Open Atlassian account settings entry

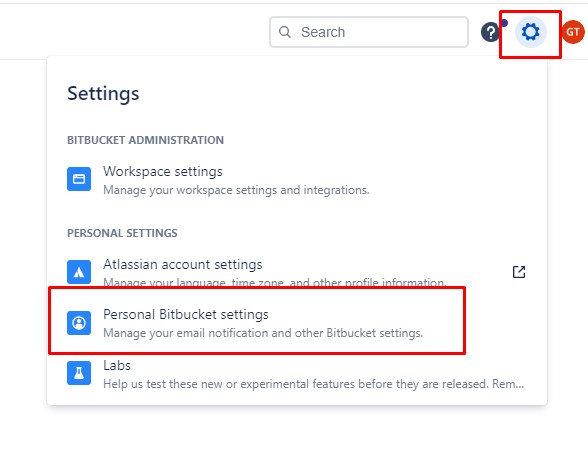coord(297,272)
